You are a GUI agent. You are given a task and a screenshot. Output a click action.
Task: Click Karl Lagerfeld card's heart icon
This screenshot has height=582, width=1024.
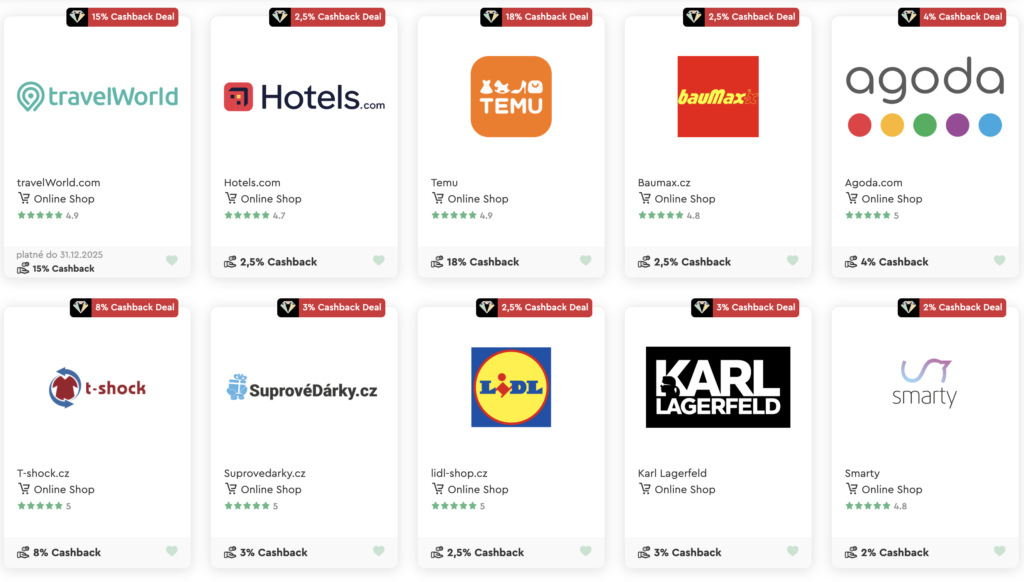point(793,551)
